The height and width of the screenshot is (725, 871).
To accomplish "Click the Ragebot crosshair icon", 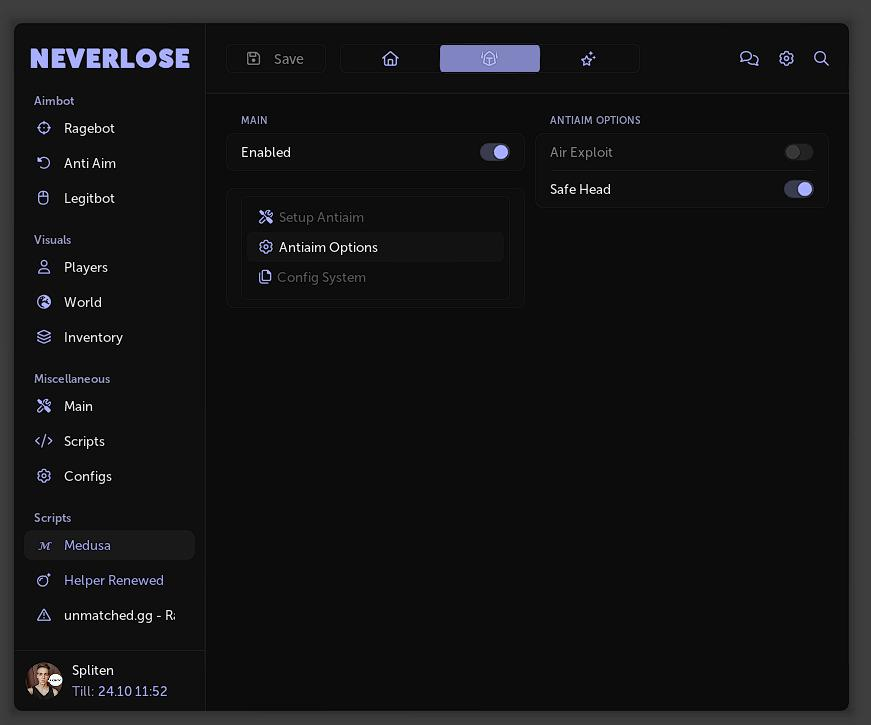I will [44, 128].
